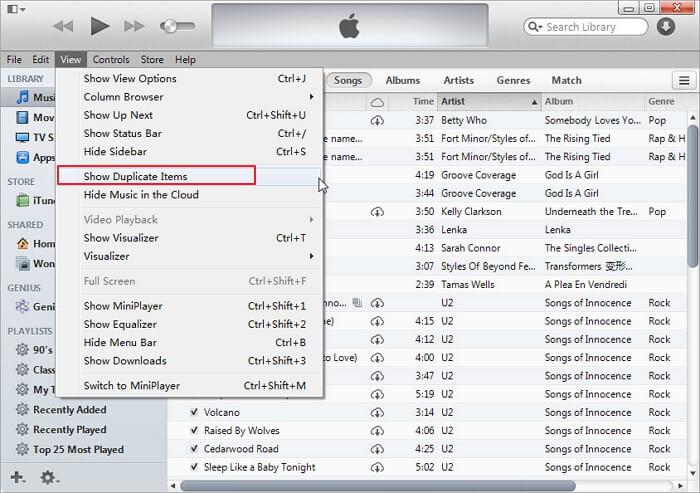Click cloud download icon for Volcano

(377, 413)
